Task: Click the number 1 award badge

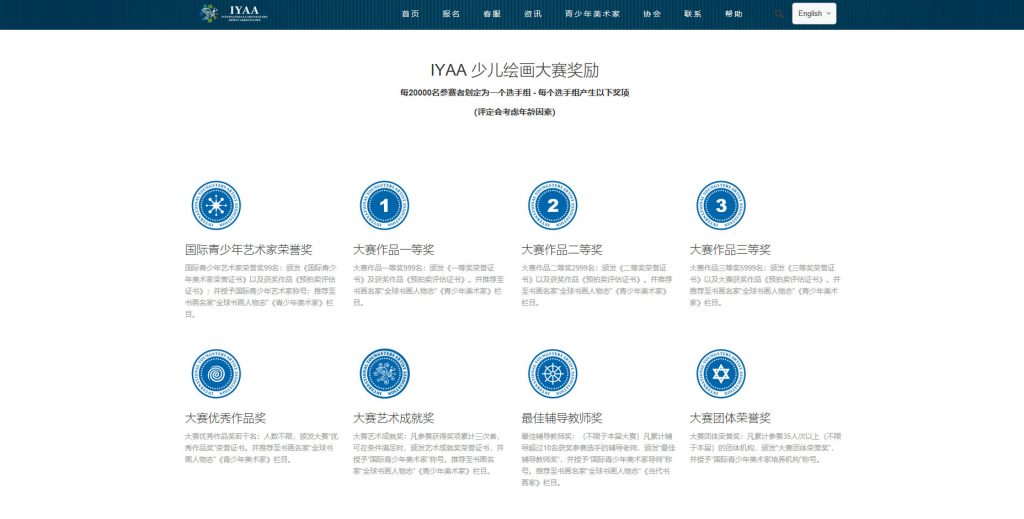Action: click(385, 206)
